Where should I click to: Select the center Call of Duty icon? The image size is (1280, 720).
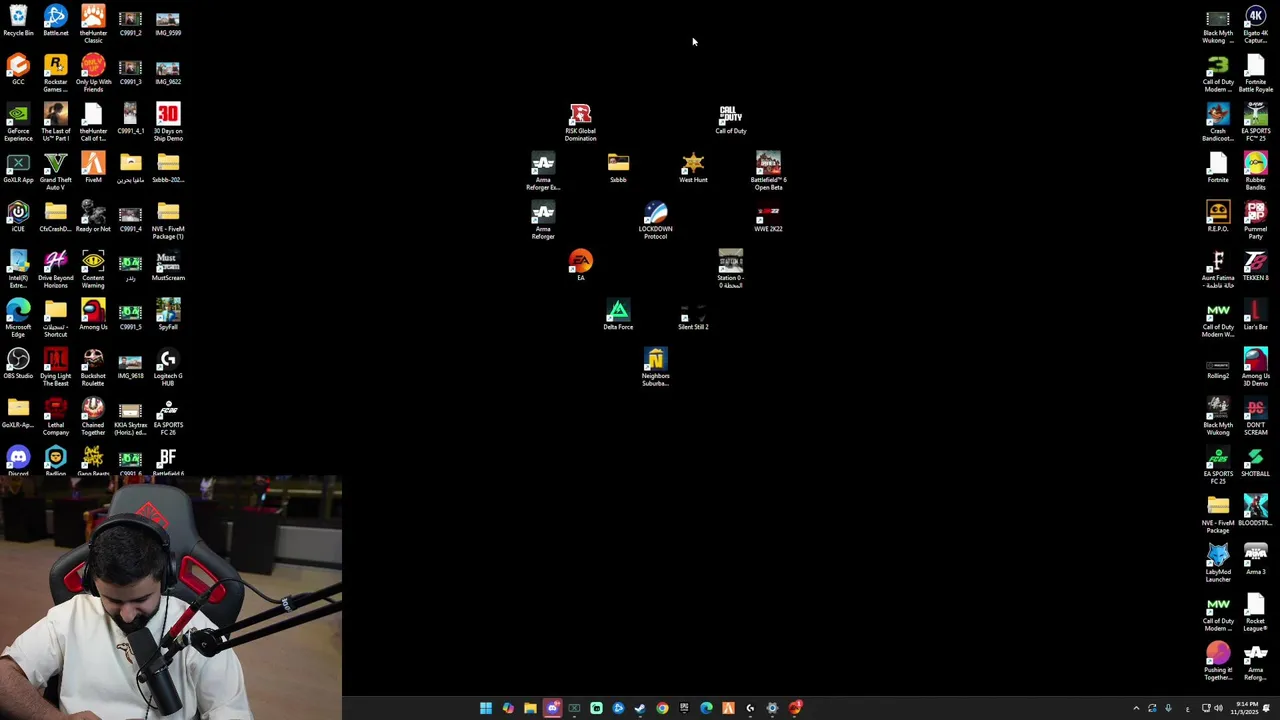point(731,119)
